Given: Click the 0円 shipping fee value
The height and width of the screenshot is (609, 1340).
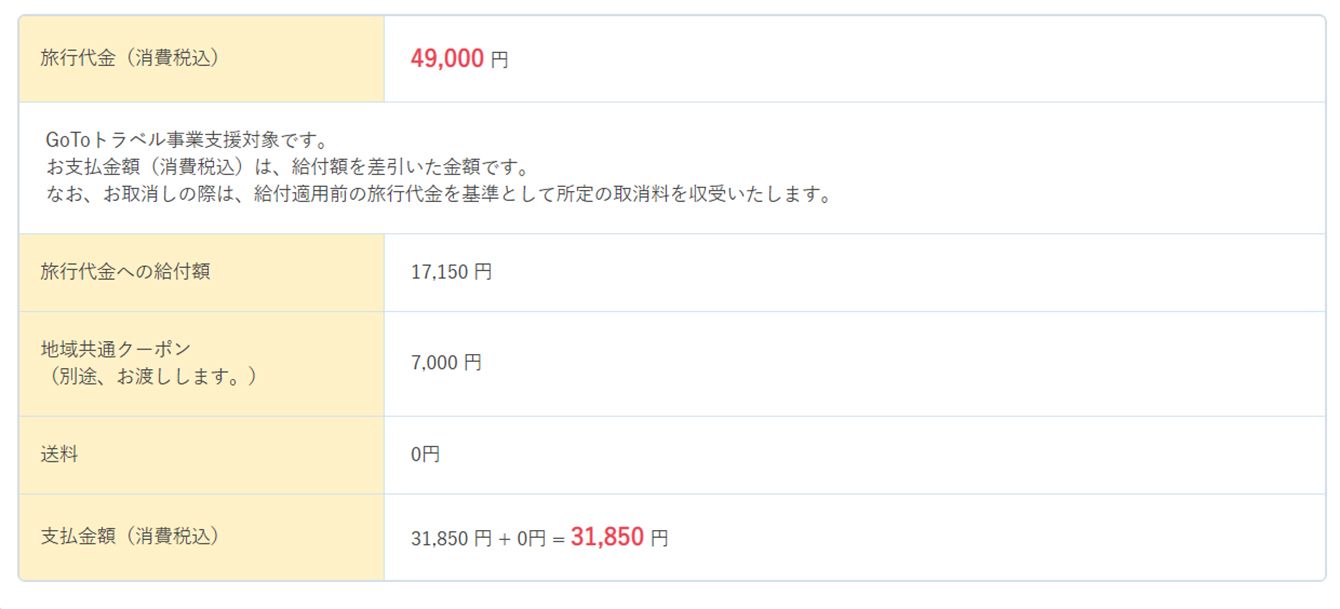Looking at the screenshot, I should (425, 455).
